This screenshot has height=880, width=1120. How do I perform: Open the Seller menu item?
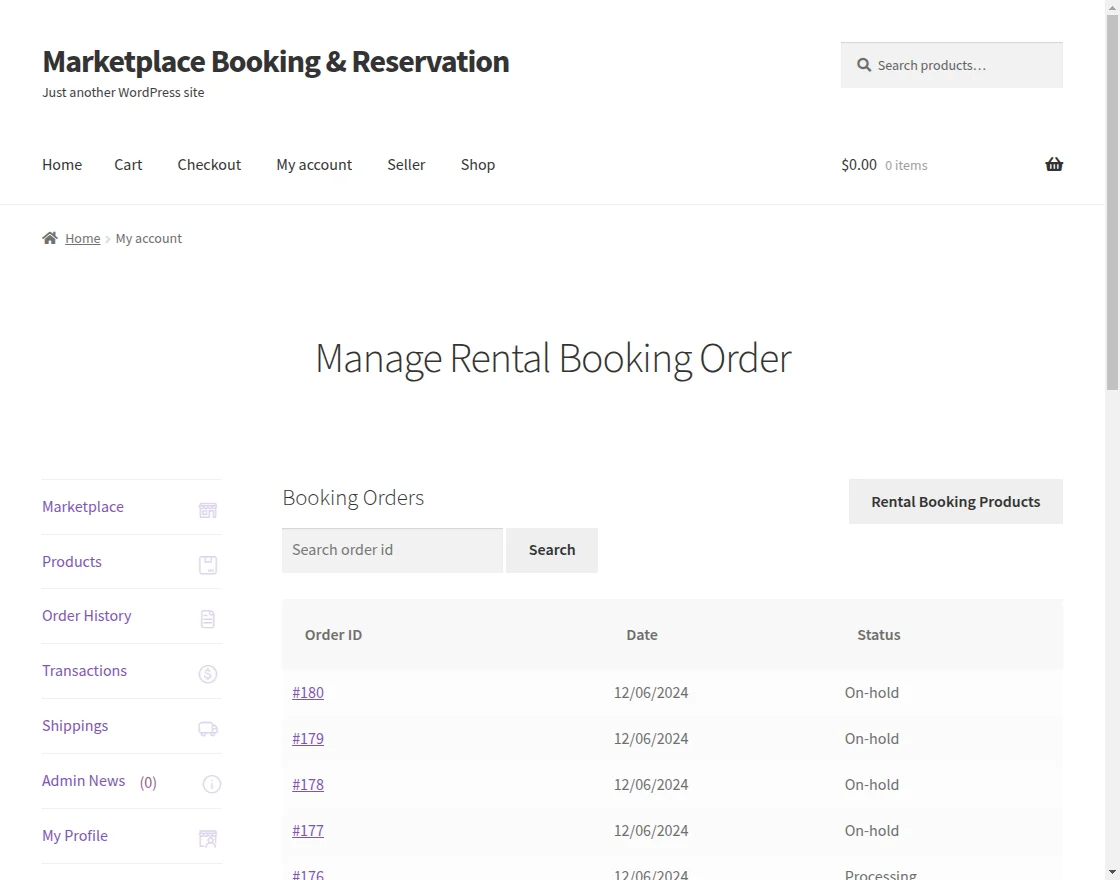click(x=406, y=165)
